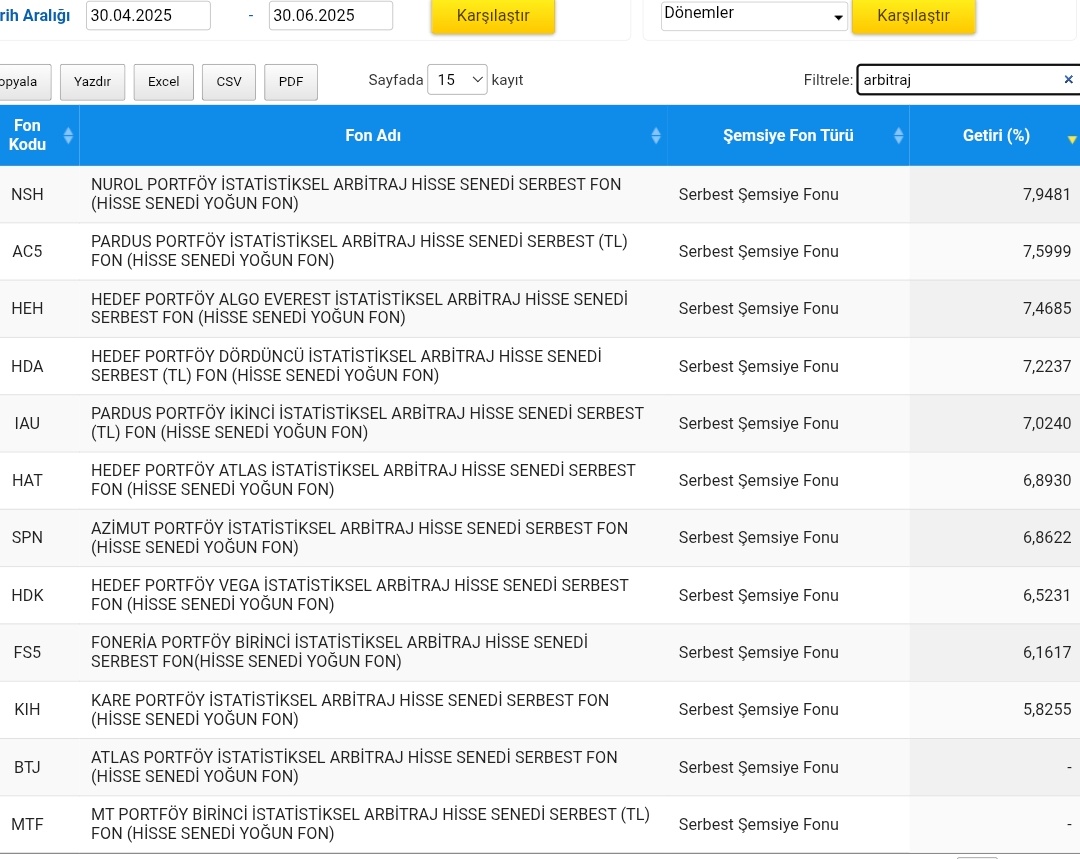Image resolution: width=1080 pixels, height=859 pixels.
Task: Click Karşılaştır button next to the date range
Action: (492, 15)
